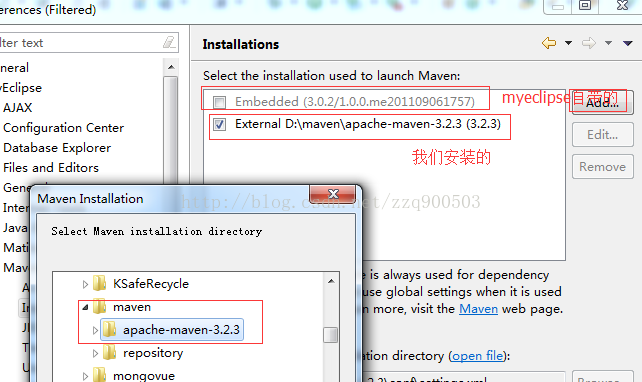Maximize the Preferences window
The width and height of the screenshot is (642, 382).
(585, 6)
